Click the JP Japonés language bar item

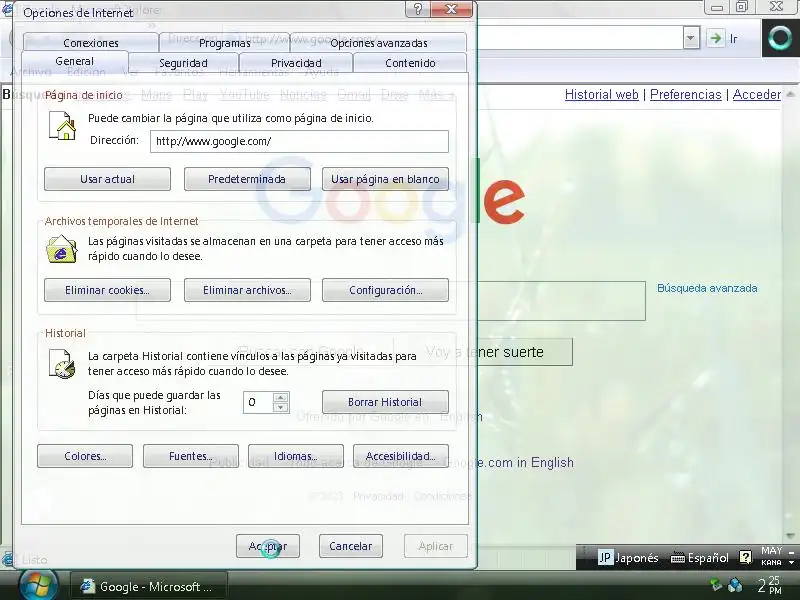tap(628, 558)
